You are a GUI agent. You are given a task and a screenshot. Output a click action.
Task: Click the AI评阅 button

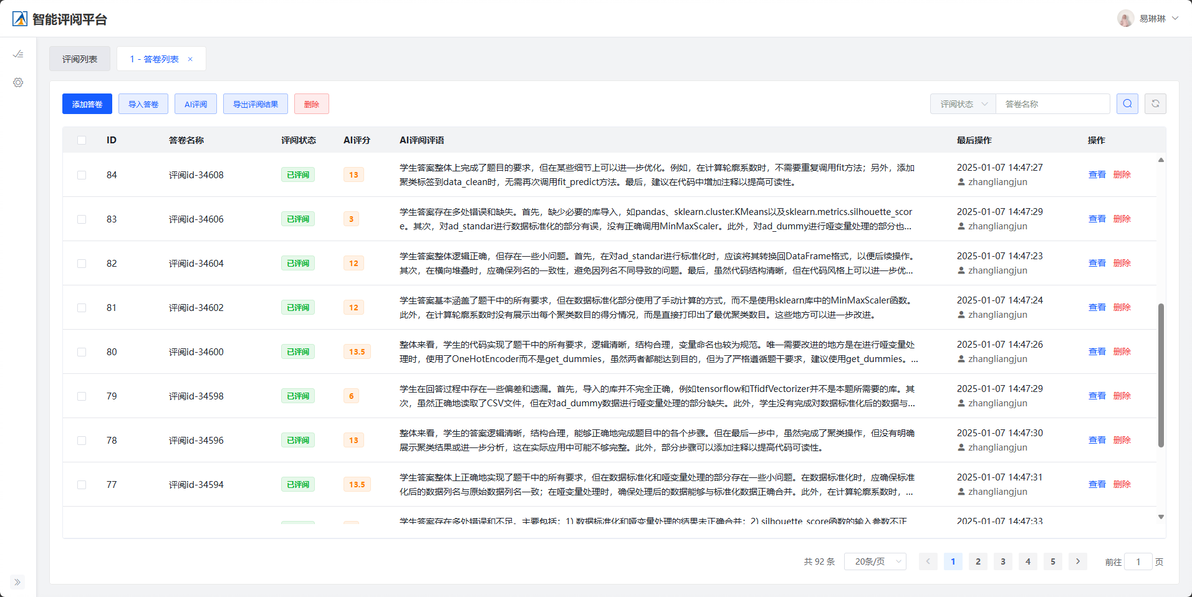tap(195, 104)
